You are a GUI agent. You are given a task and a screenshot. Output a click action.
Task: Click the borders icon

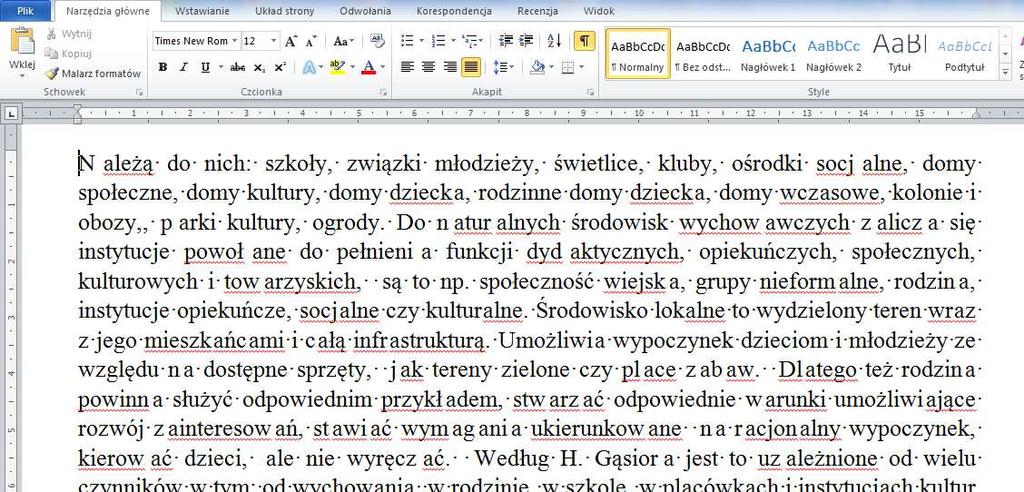coord(568,67)
